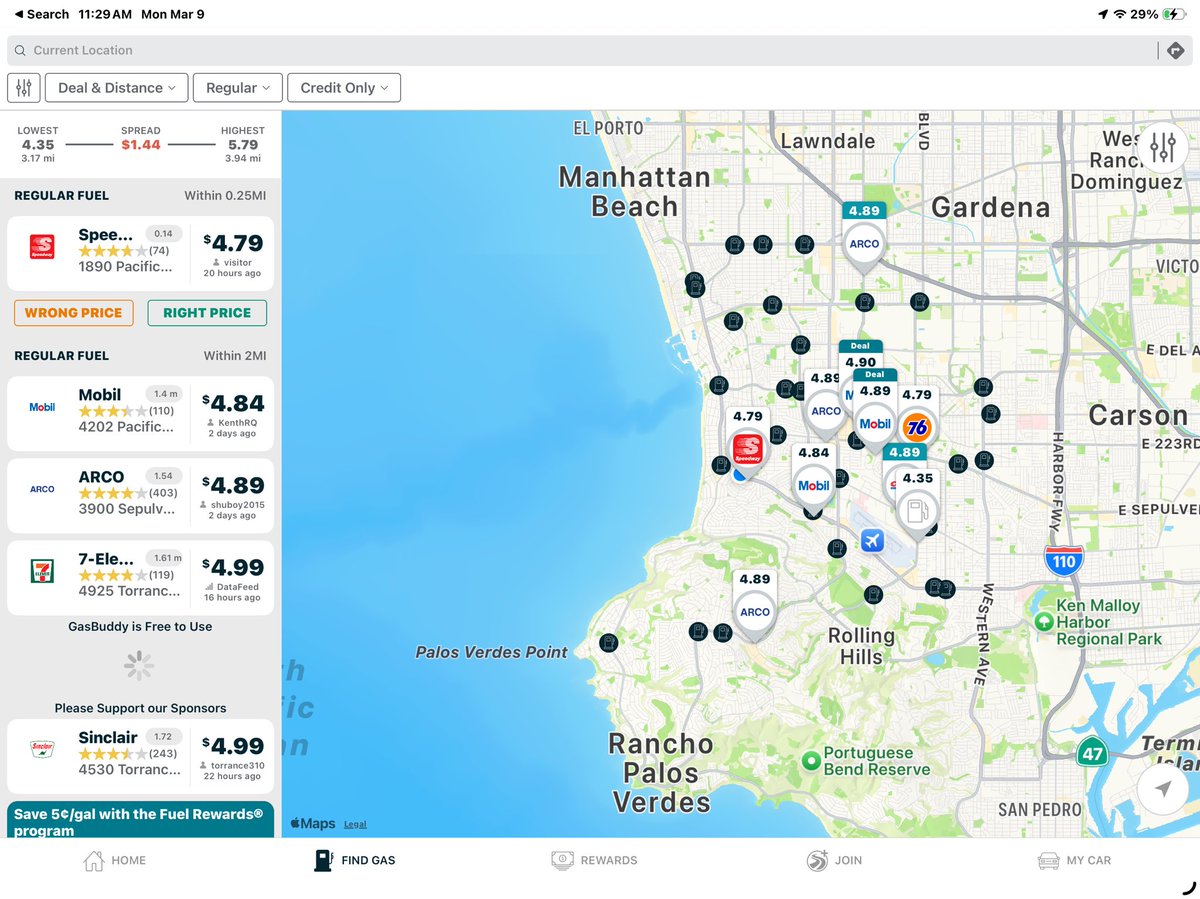Tap the Highway 47 shield
The height and width of the screenshot is (899, 1200).
(1092, 752)
